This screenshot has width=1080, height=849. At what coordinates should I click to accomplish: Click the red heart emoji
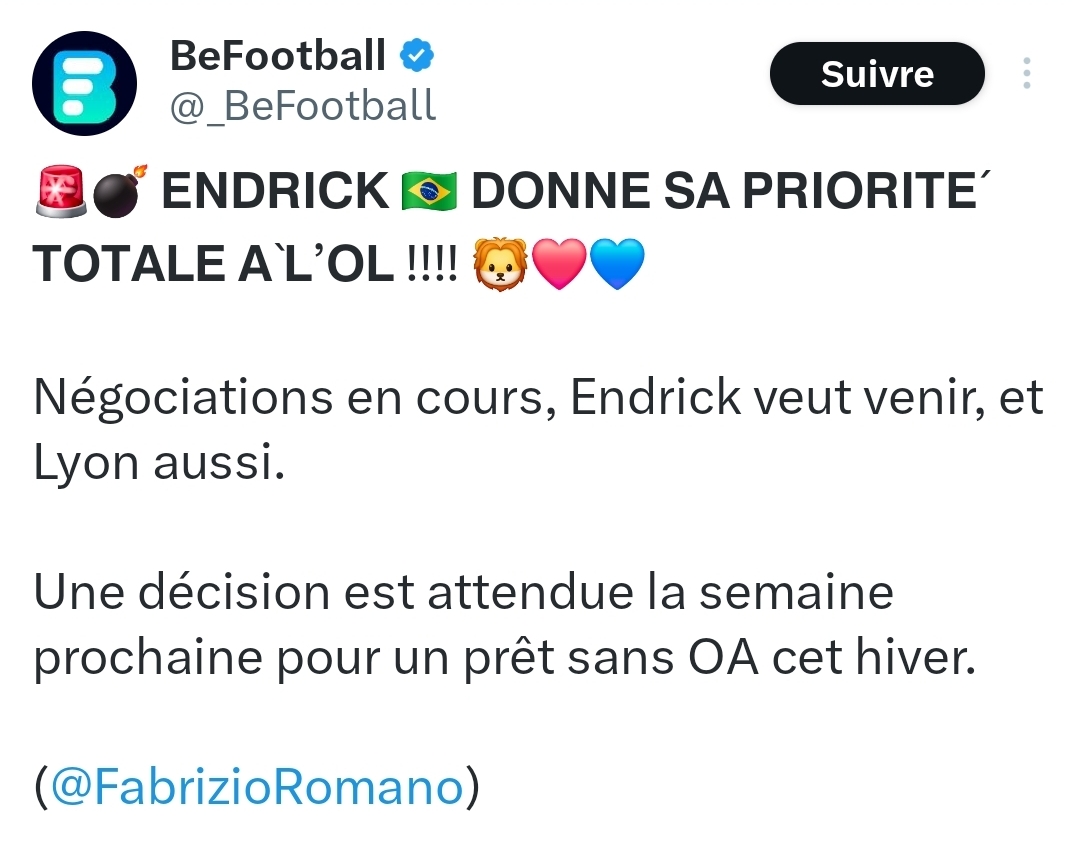(x=559, y=265)
